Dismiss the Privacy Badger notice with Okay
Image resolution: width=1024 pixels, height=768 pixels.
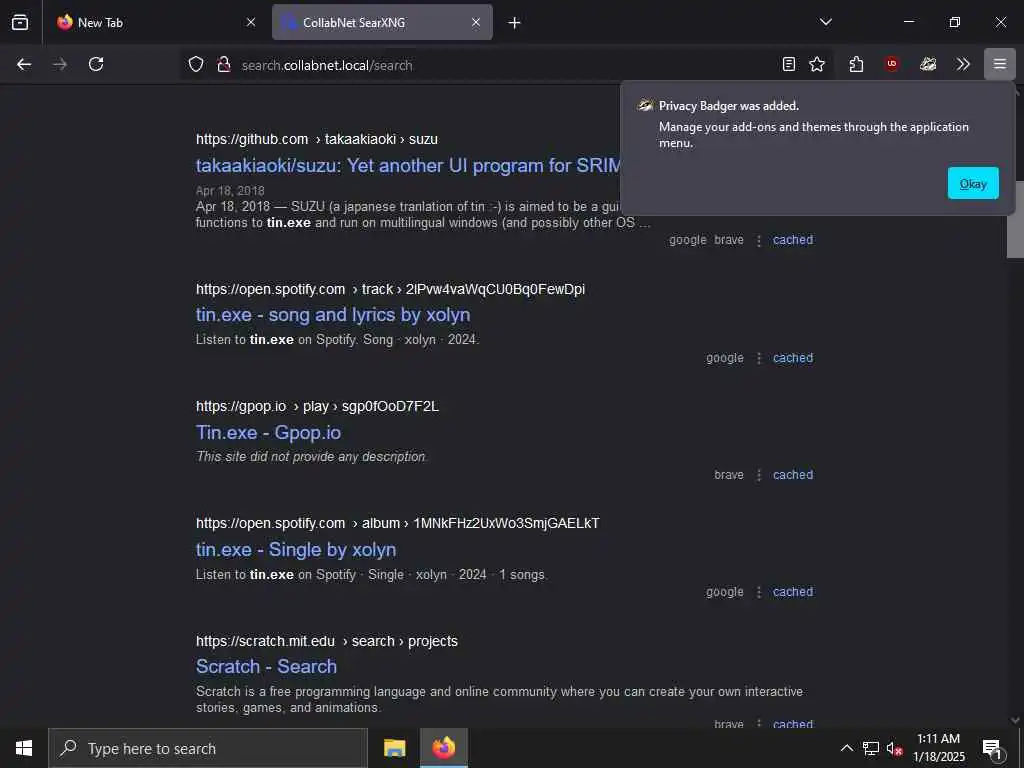(x=972, y=184)
